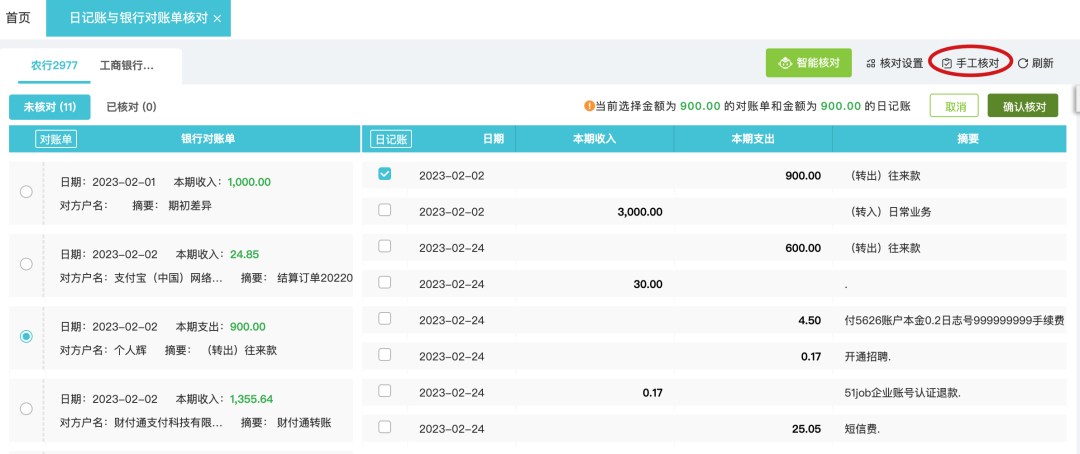Click 确认核对 to confirm reconciliation
Screen dimensions: 1080x454
point(1022,106)
